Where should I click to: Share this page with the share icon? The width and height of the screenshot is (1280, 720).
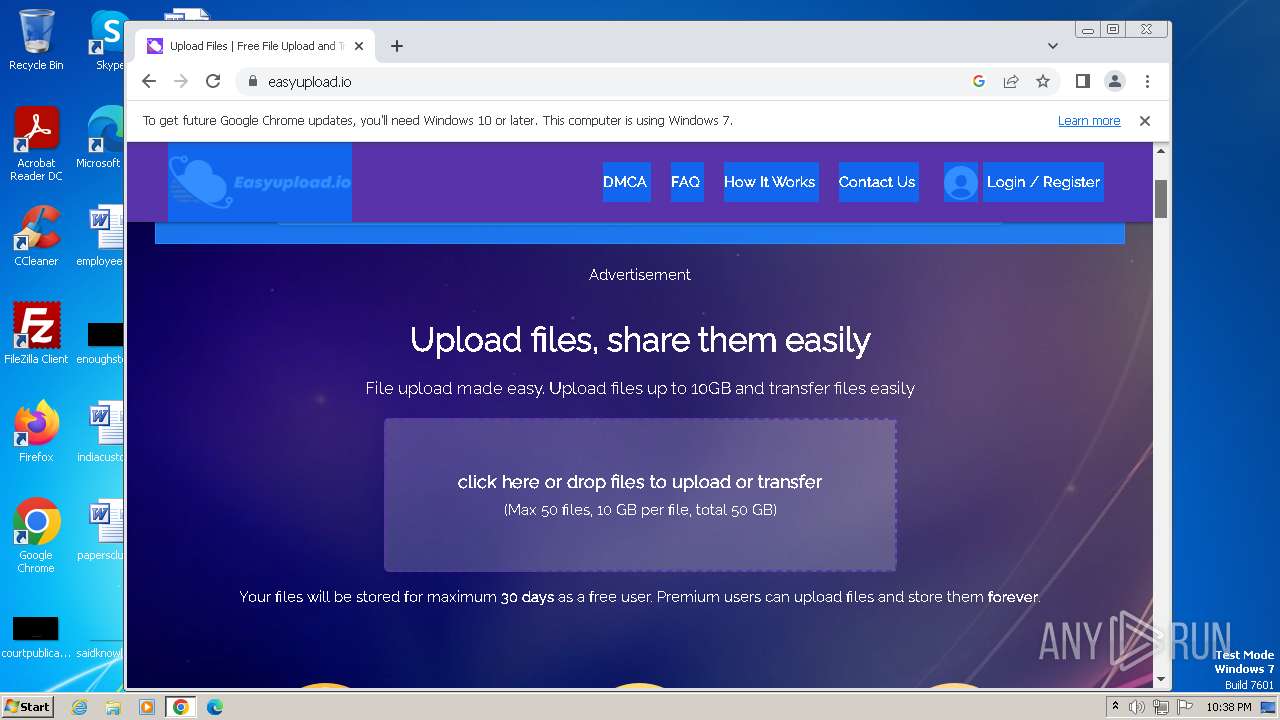click(1011, 82)
